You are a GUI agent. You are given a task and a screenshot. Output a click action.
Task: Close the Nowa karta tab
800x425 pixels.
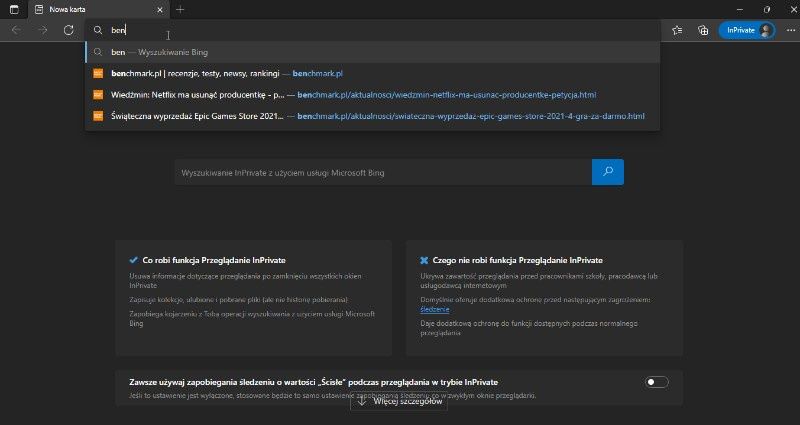click(160, 9)
